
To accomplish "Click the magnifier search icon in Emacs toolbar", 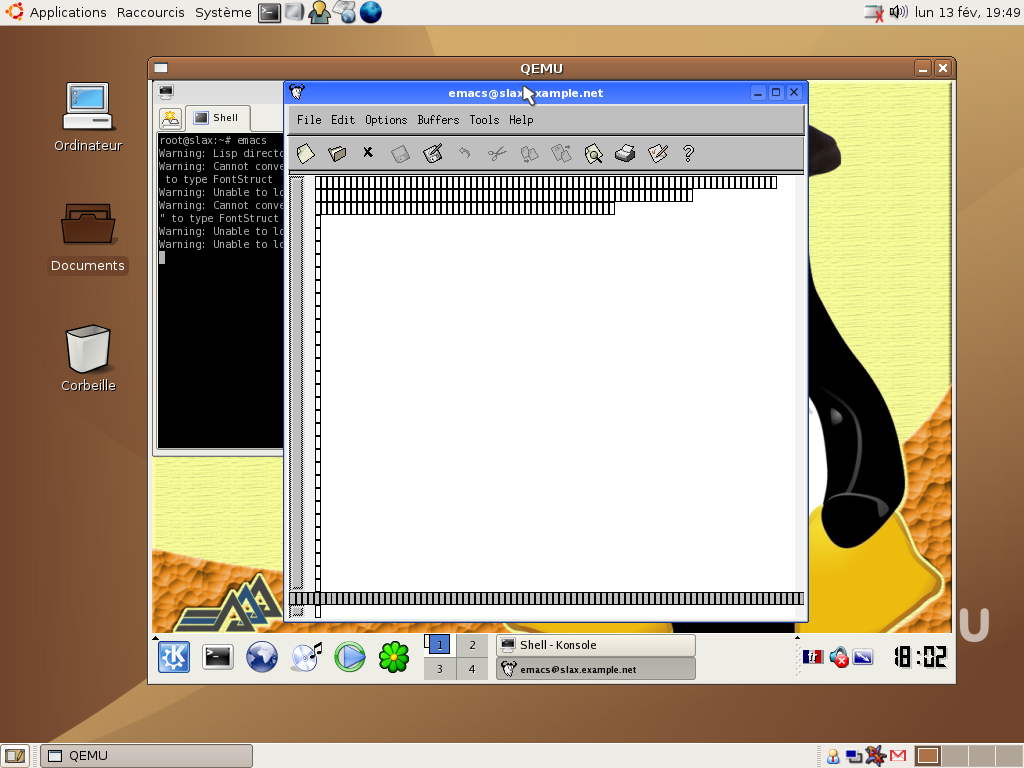I will [593, 153].
